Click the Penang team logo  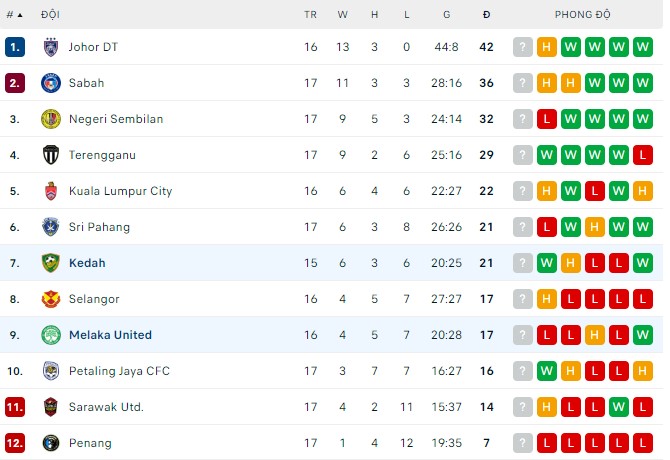click(51, 443)
